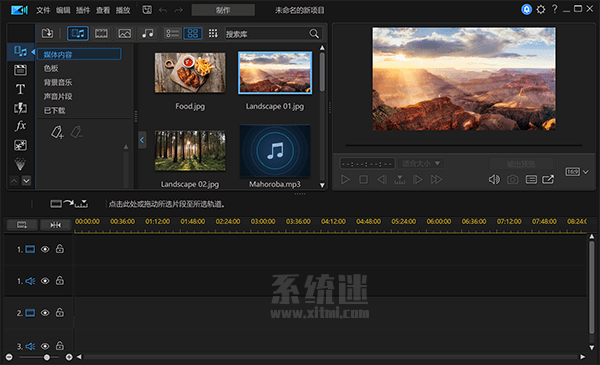The image size is (600, 365).
Task: Select 背景音乐 in the media list
Action: 58,82
